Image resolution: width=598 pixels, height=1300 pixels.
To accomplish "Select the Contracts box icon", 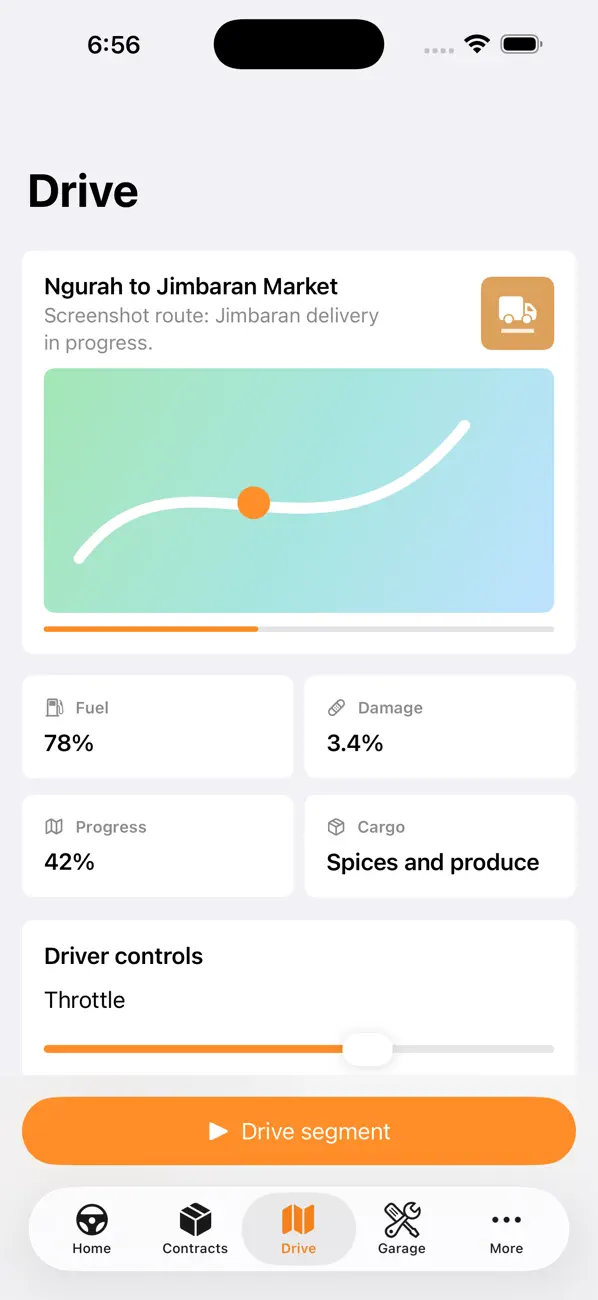I will point(195,1219).
